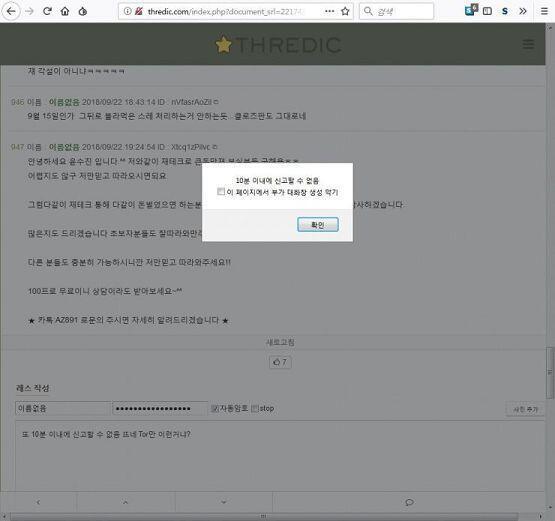Bookmark this page with the star
The image size is (555, 521).
(x=345, y=11)
